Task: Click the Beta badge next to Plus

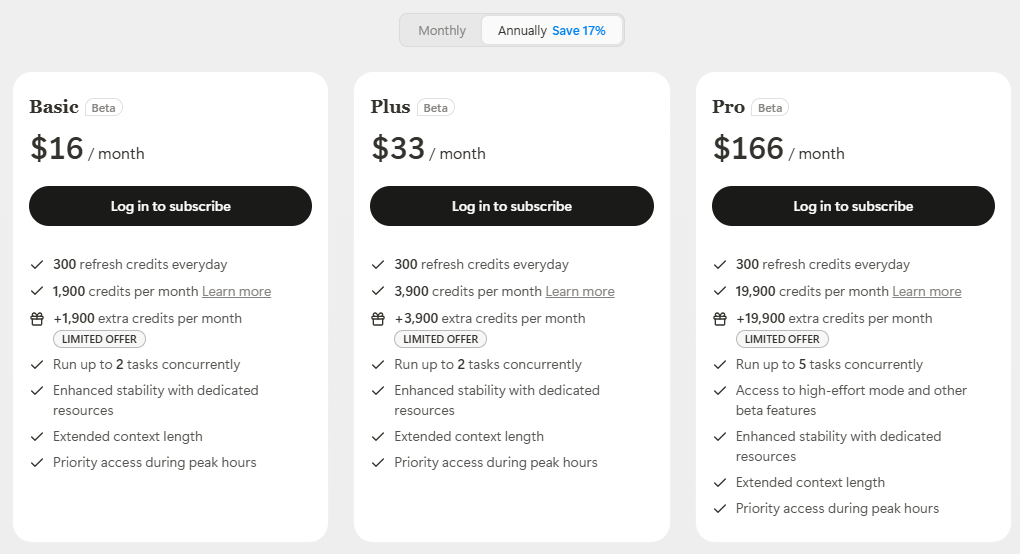Action: tap(435, 108)
